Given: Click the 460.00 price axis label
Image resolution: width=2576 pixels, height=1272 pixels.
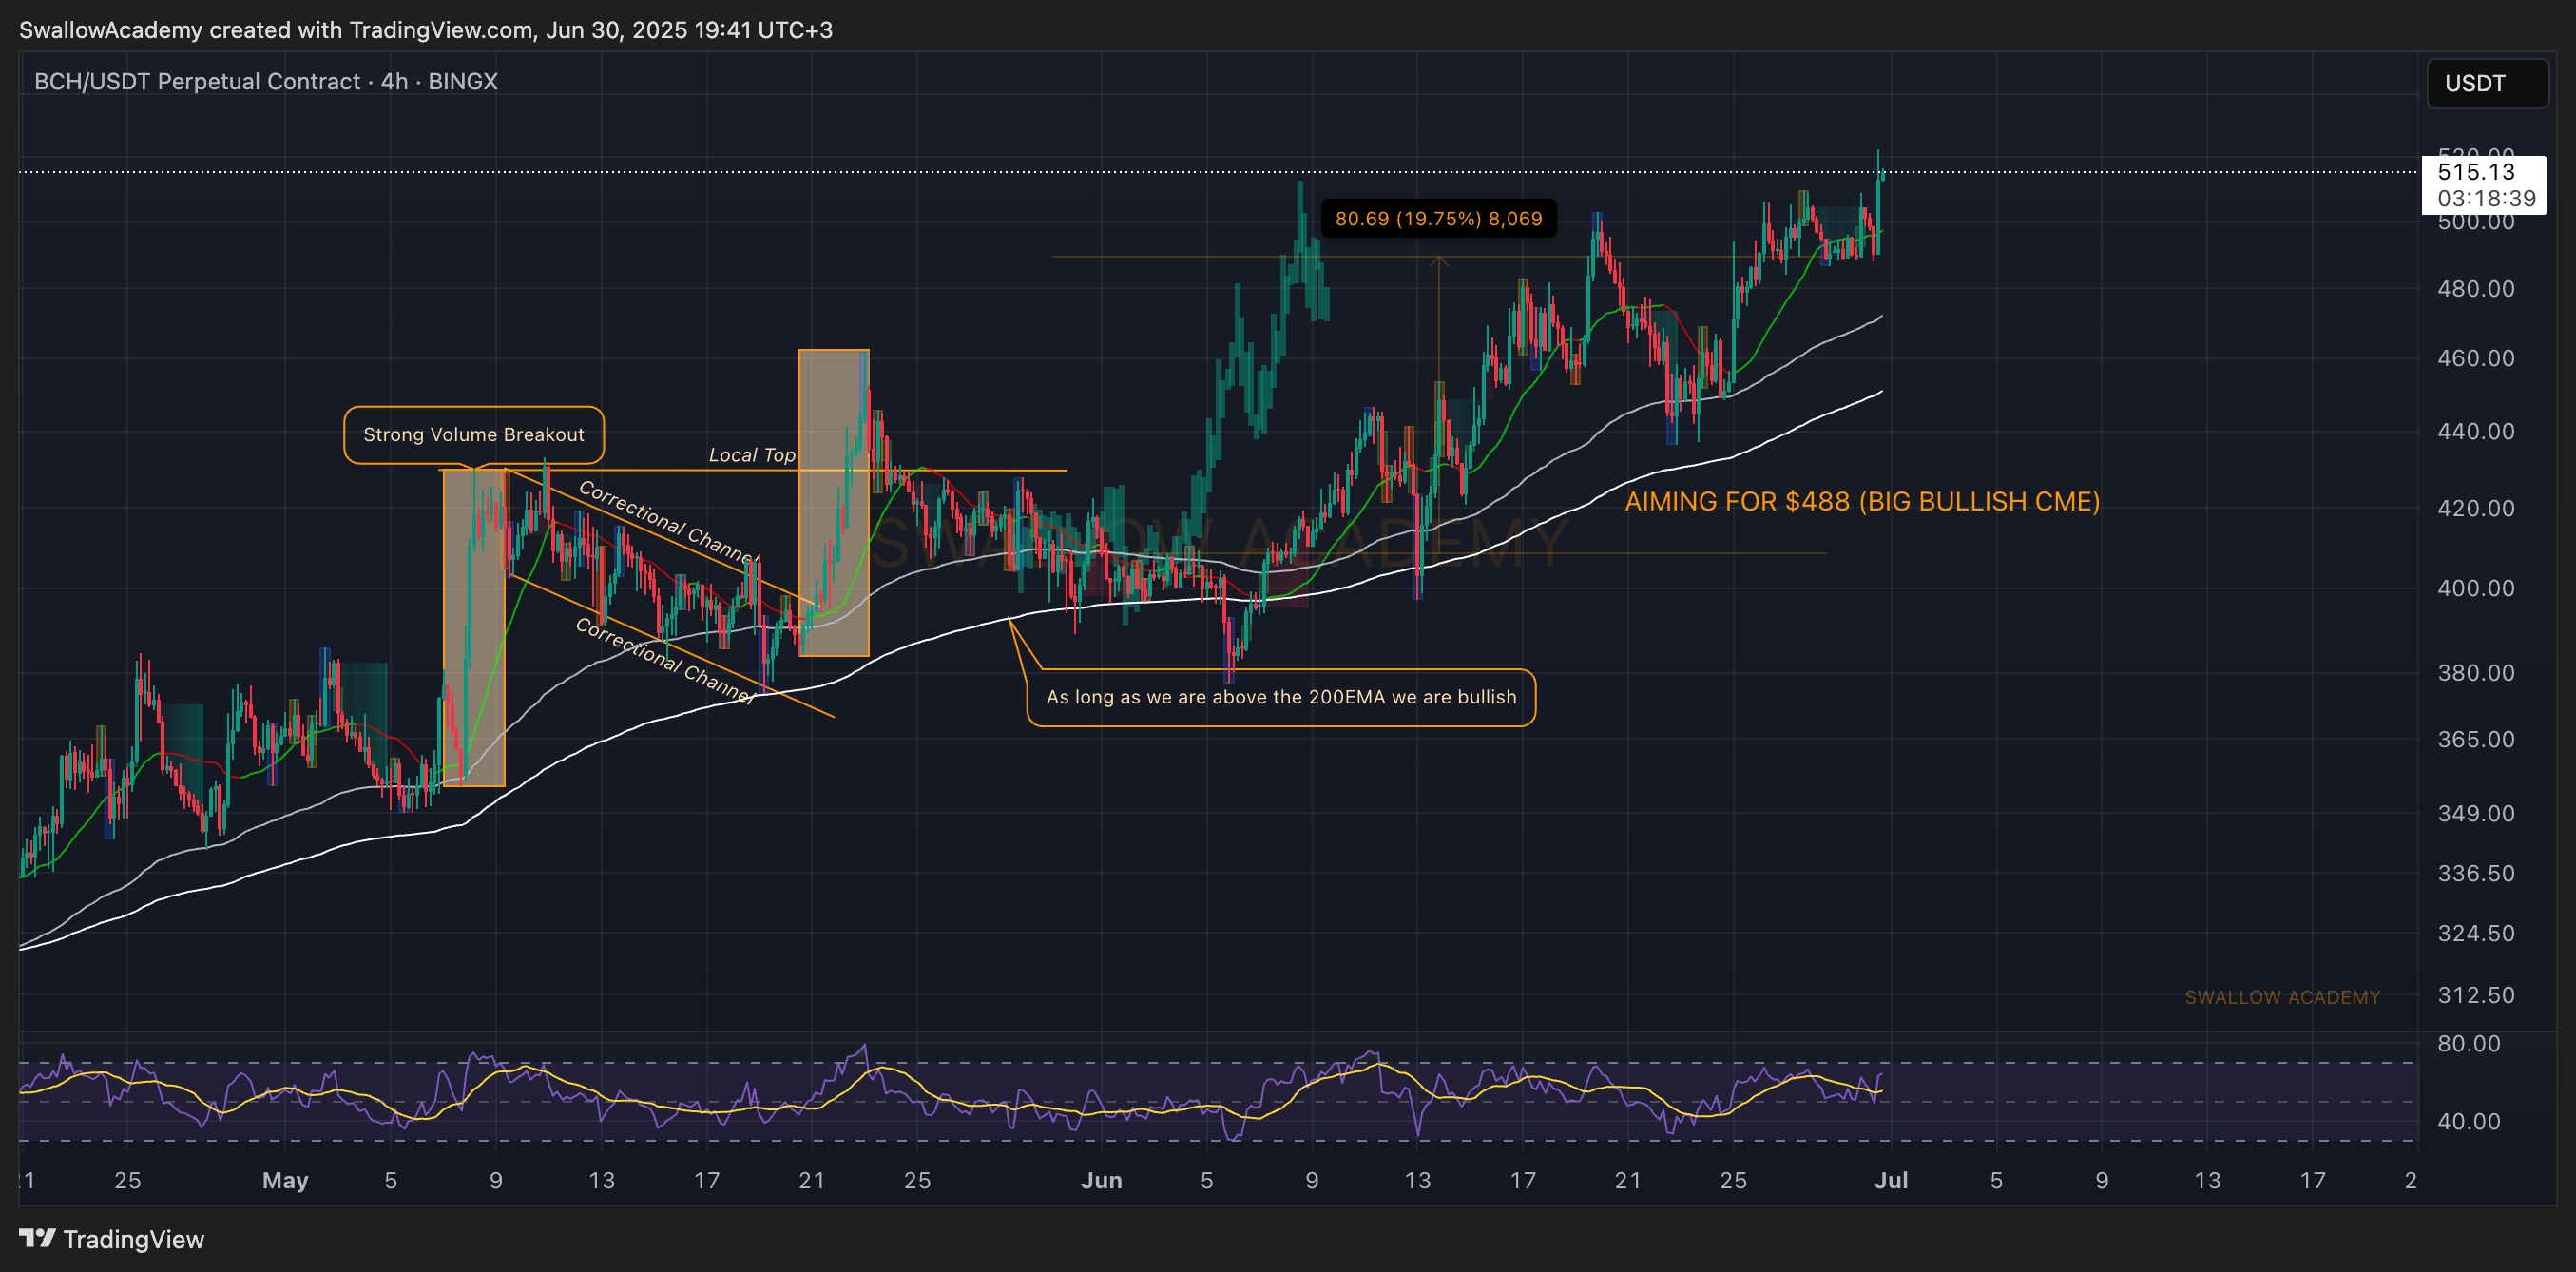Looking at the screenshot, I should (2475, 358).
